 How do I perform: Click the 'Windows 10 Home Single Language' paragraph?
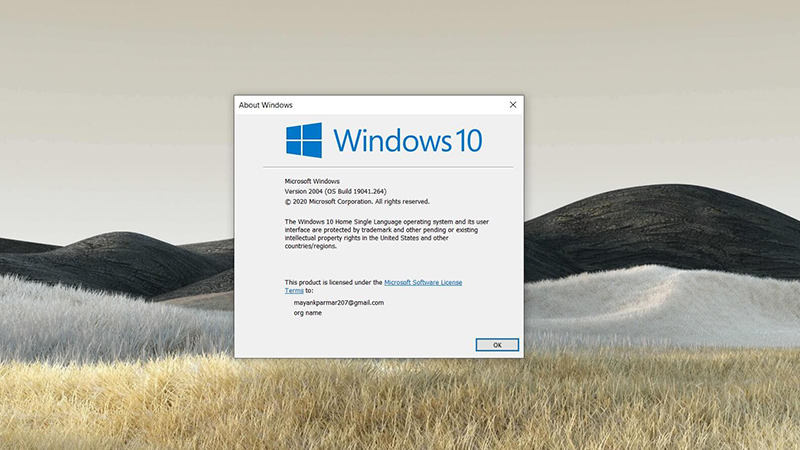pos(387,234)
